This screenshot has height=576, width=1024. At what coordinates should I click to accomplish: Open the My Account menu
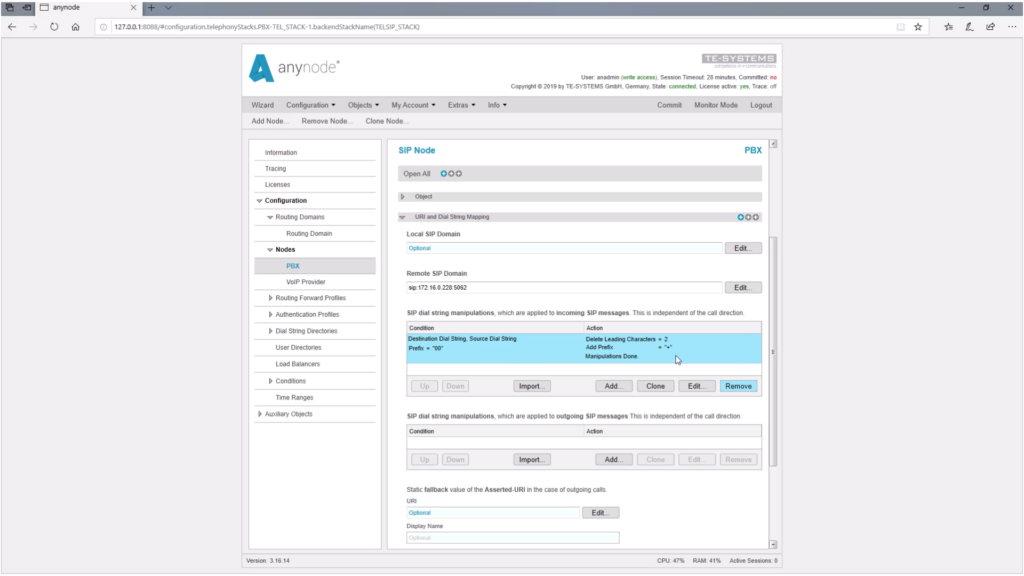click(413, 105)
